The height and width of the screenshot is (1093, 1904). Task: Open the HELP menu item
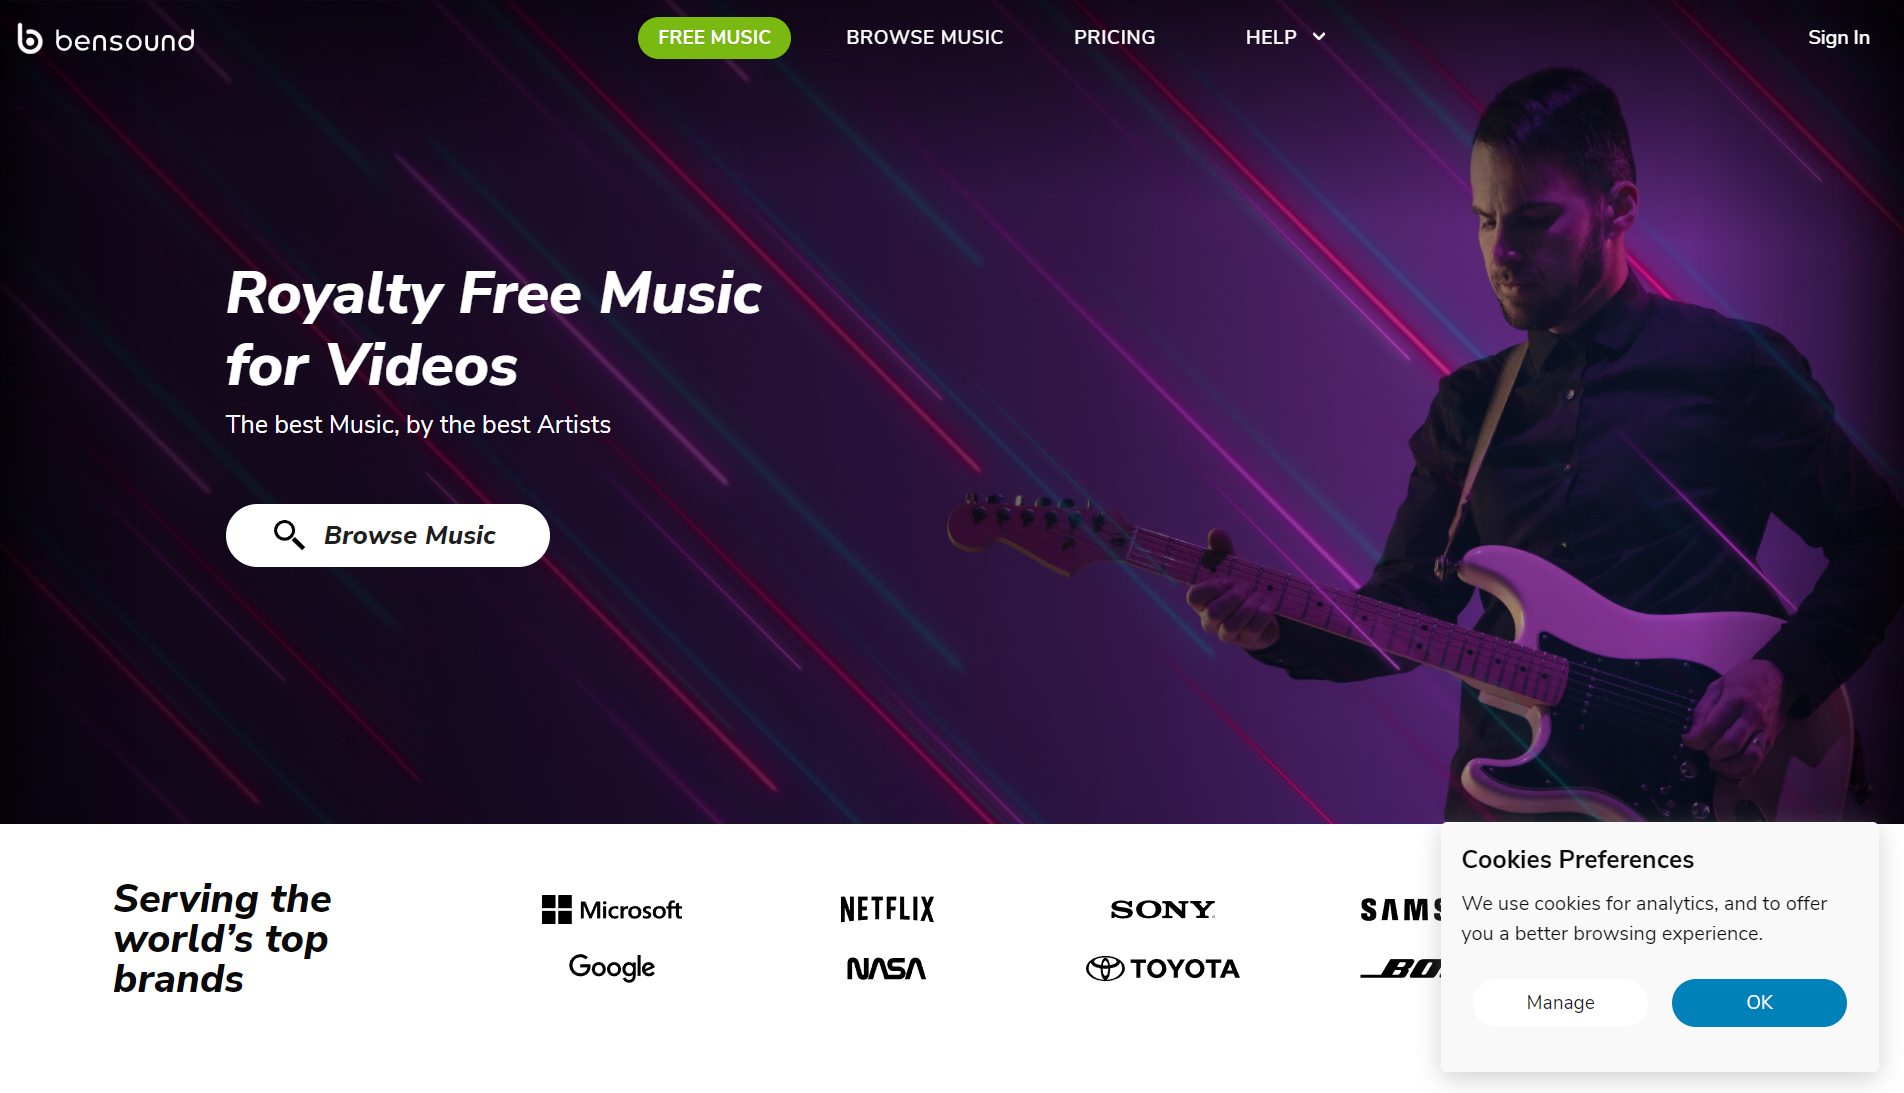click(x=1271, y=37)
